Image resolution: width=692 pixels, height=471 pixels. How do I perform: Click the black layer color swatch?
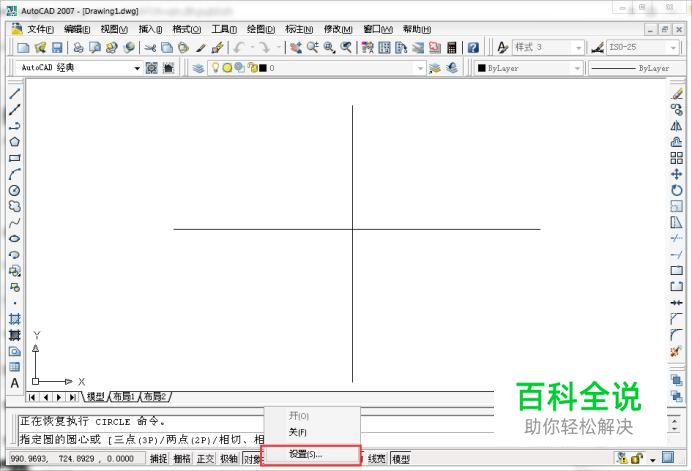click(263, 68)
